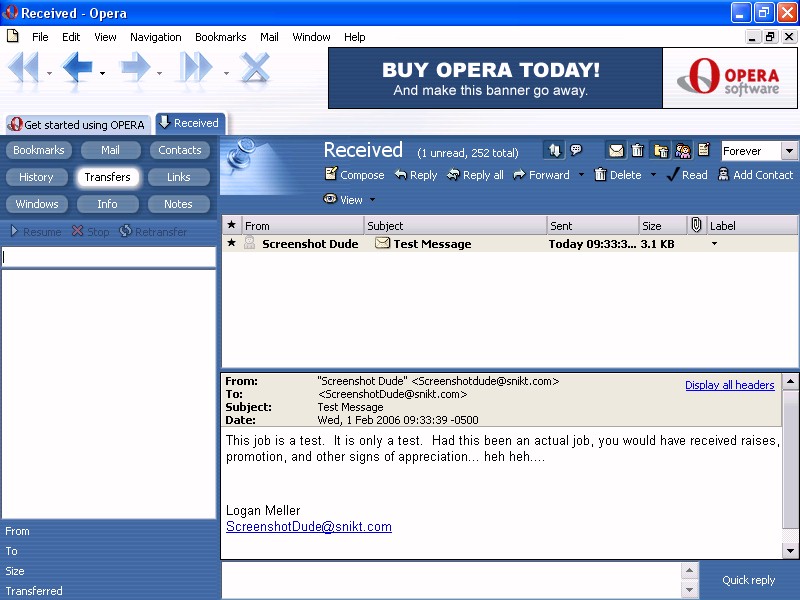Click the Retransfer circular-arrows icon
The height and width of the screenshot is (600, 800).
(x=125, y=231)
